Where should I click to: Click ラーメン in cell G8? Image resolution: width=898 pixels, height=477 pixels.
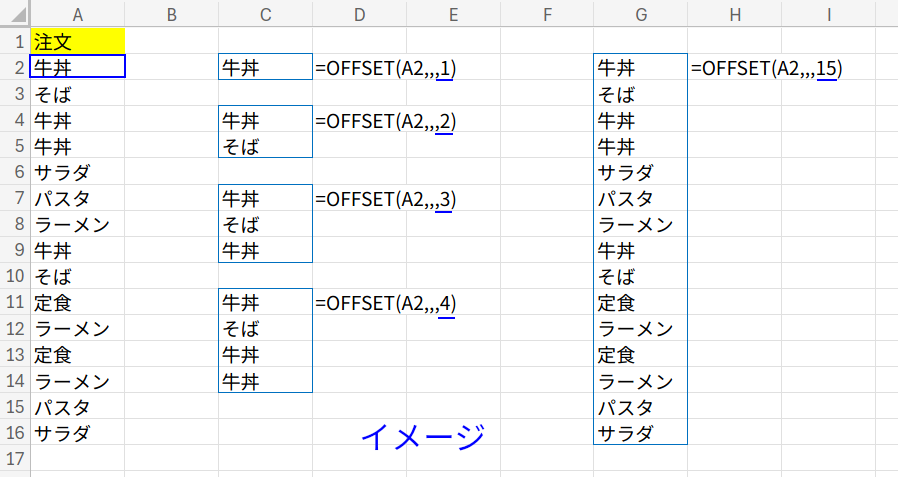tap(640, 224)
